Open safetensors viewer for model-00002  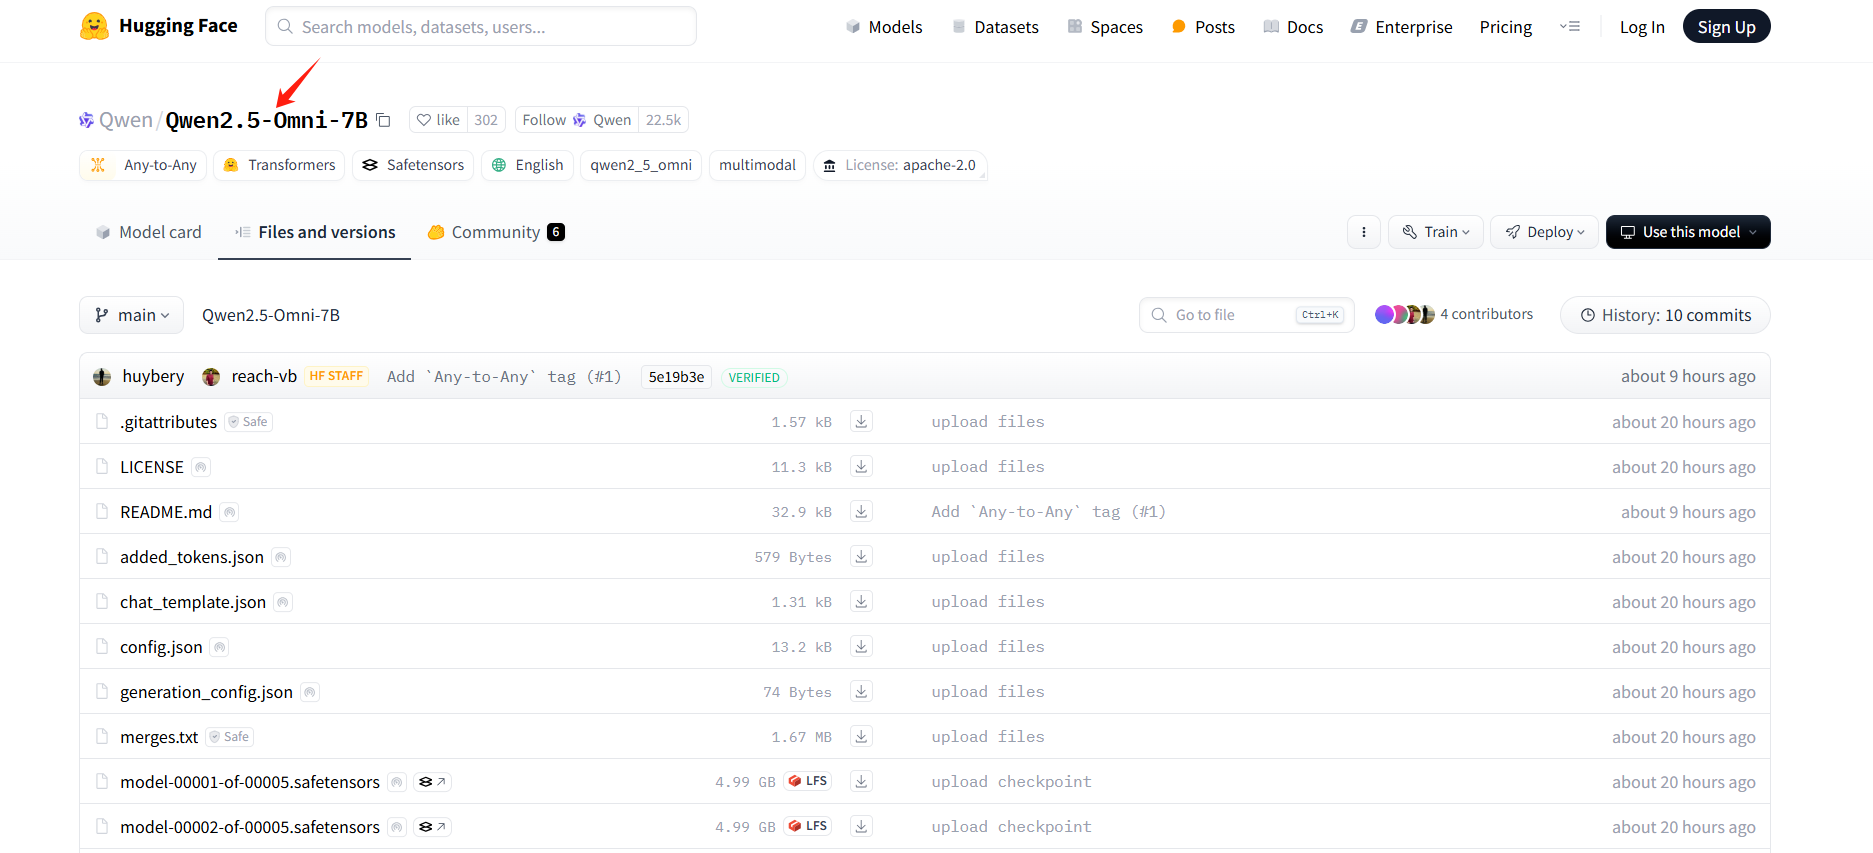click(432, 827)
